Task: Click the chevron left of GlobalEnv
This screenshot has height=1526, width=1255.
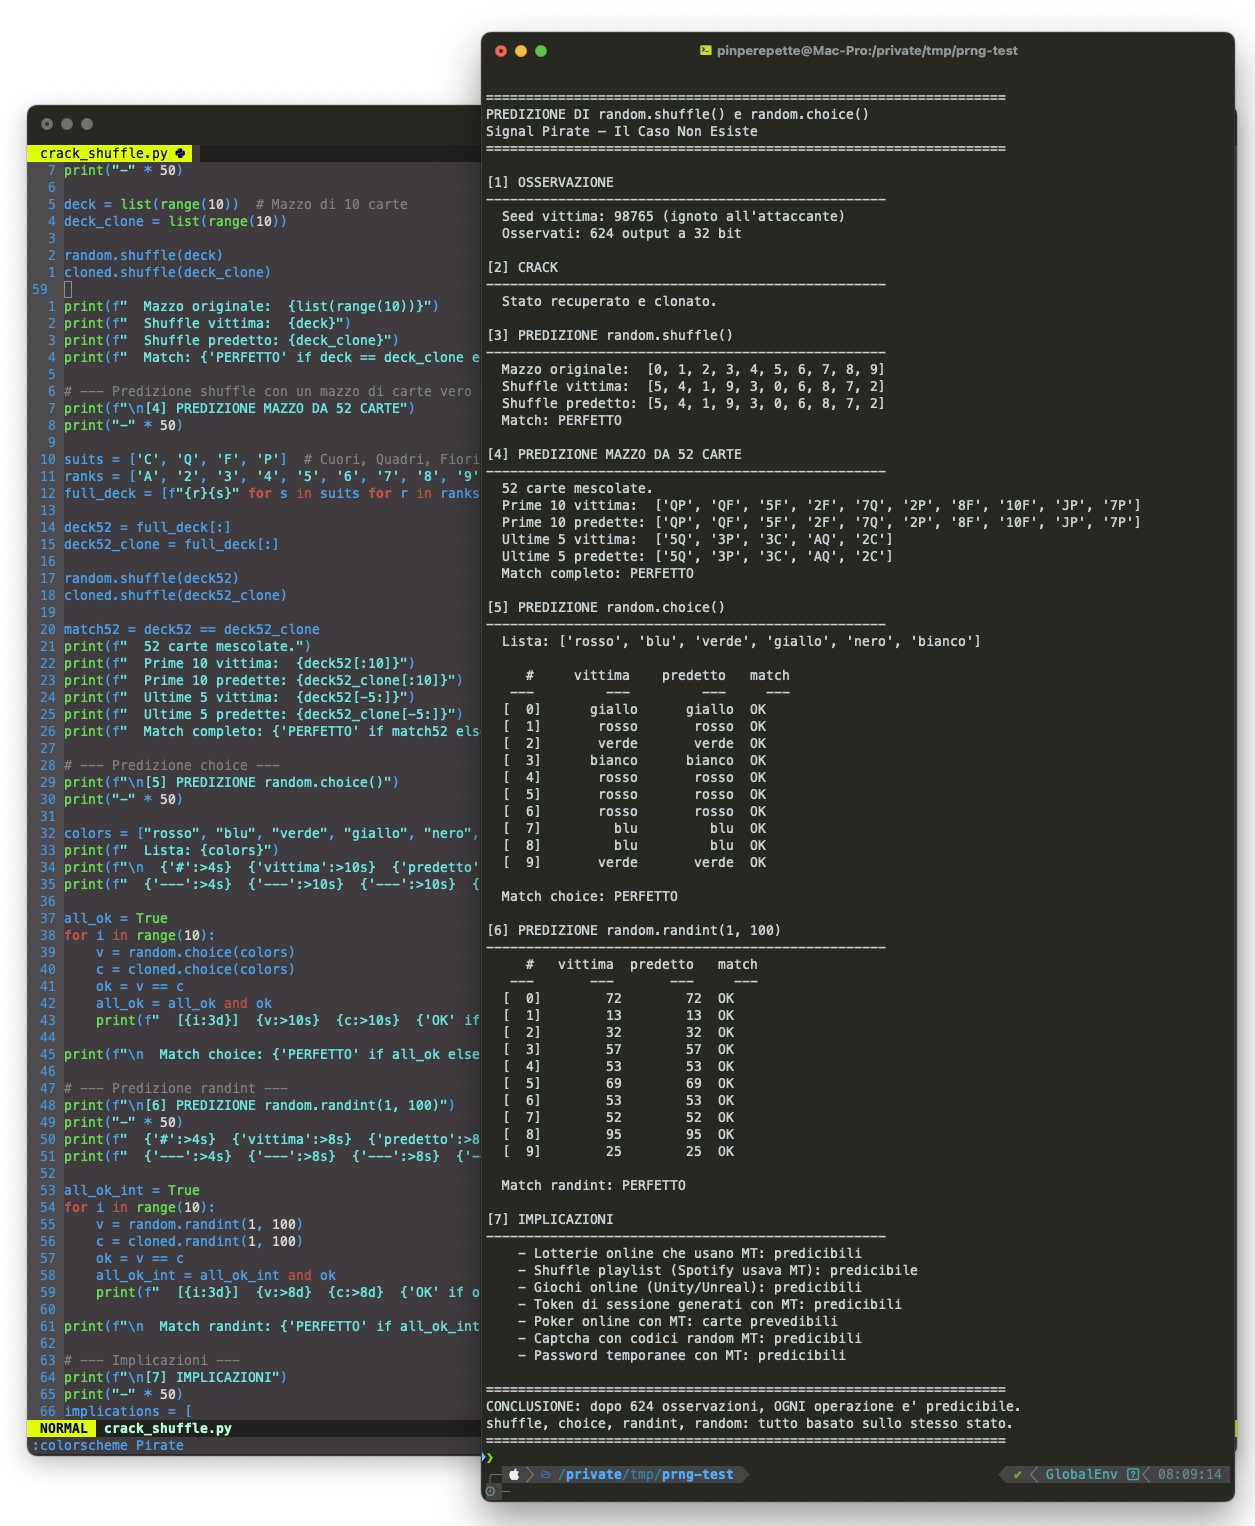Action: point(1034,1474)
